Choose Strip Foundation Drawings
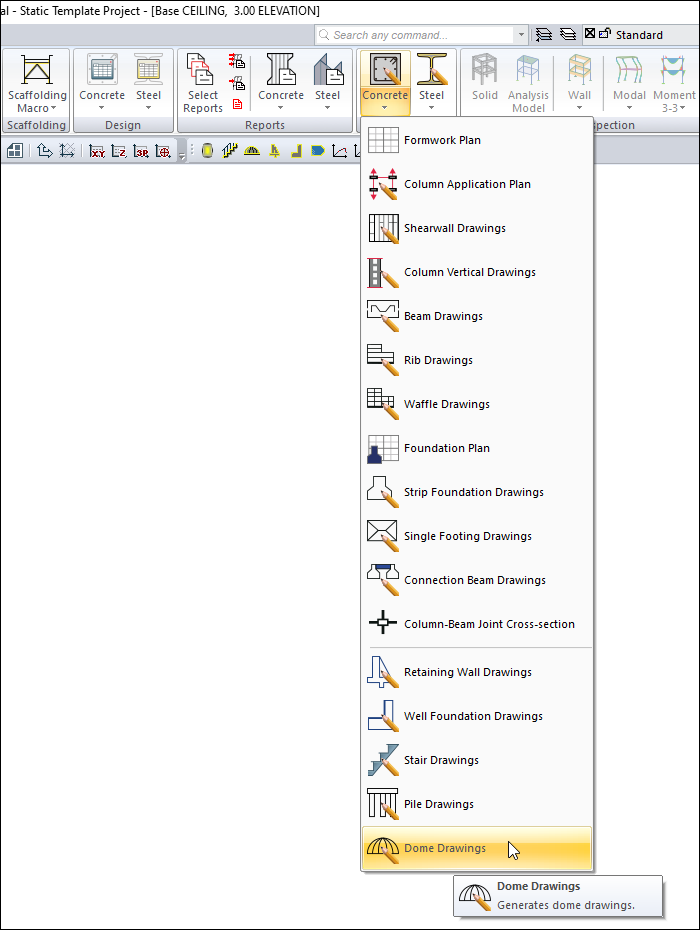The image size is (700, 930). click(476, 492)
